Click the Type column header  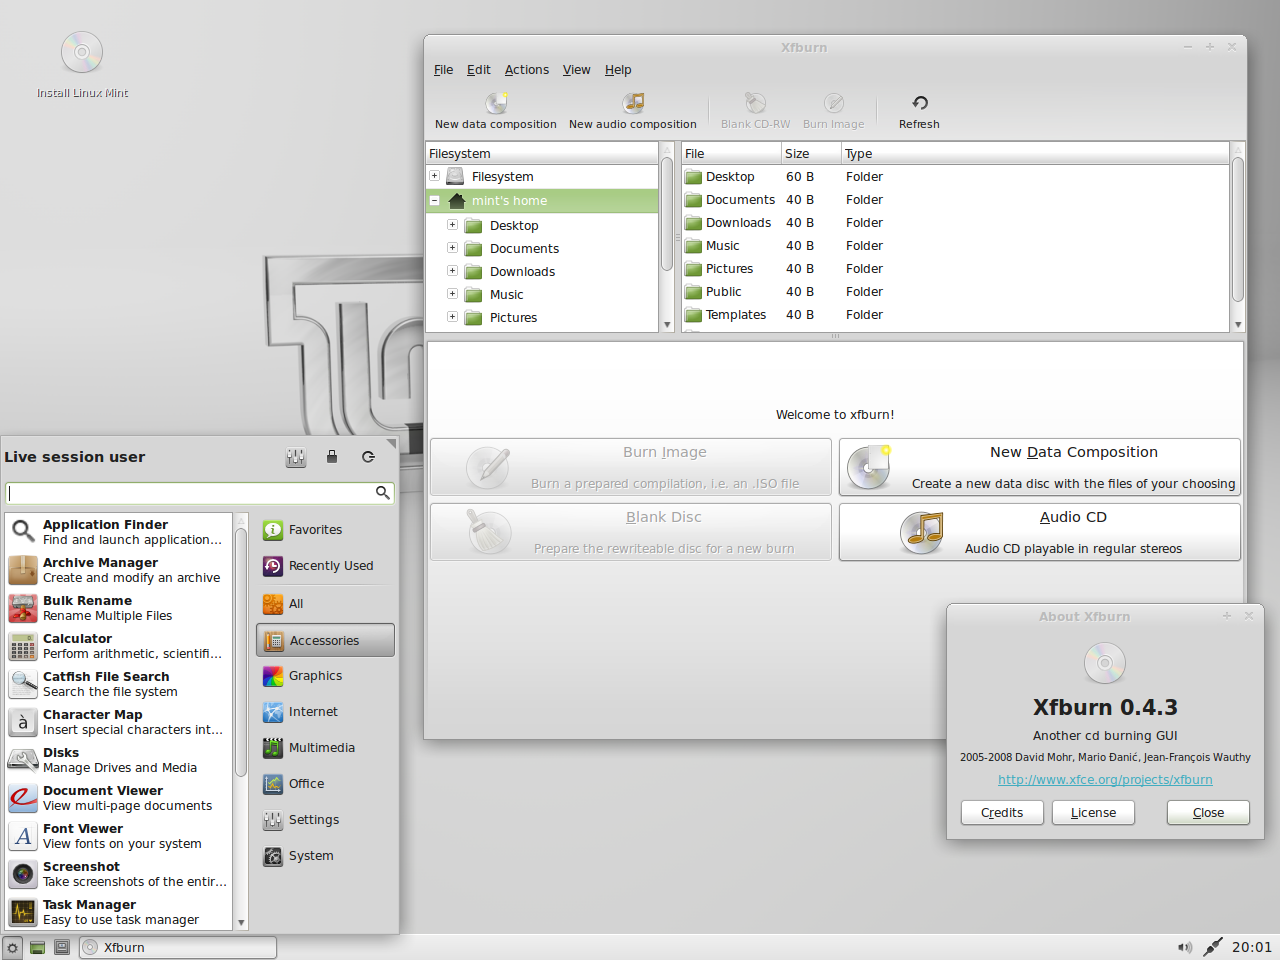1035,153
